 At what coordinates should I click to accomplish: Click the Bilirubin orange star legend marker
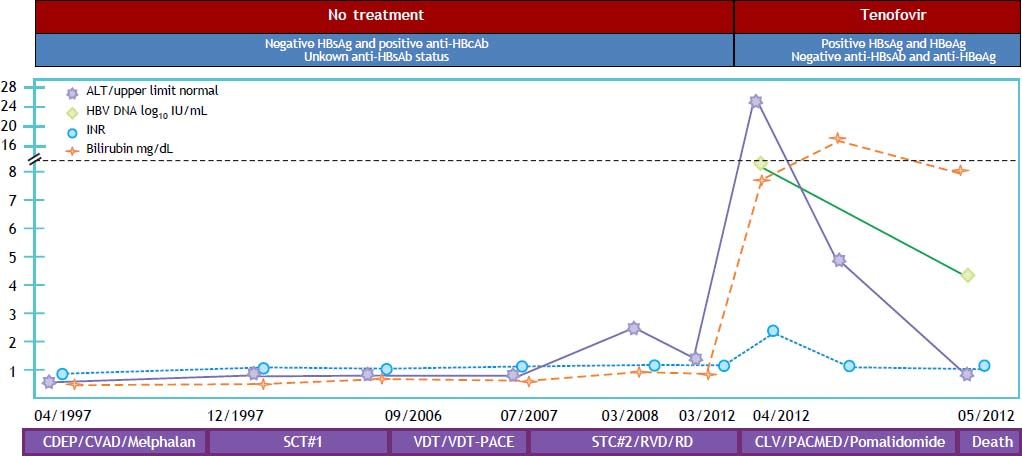[x=71, y=150]
